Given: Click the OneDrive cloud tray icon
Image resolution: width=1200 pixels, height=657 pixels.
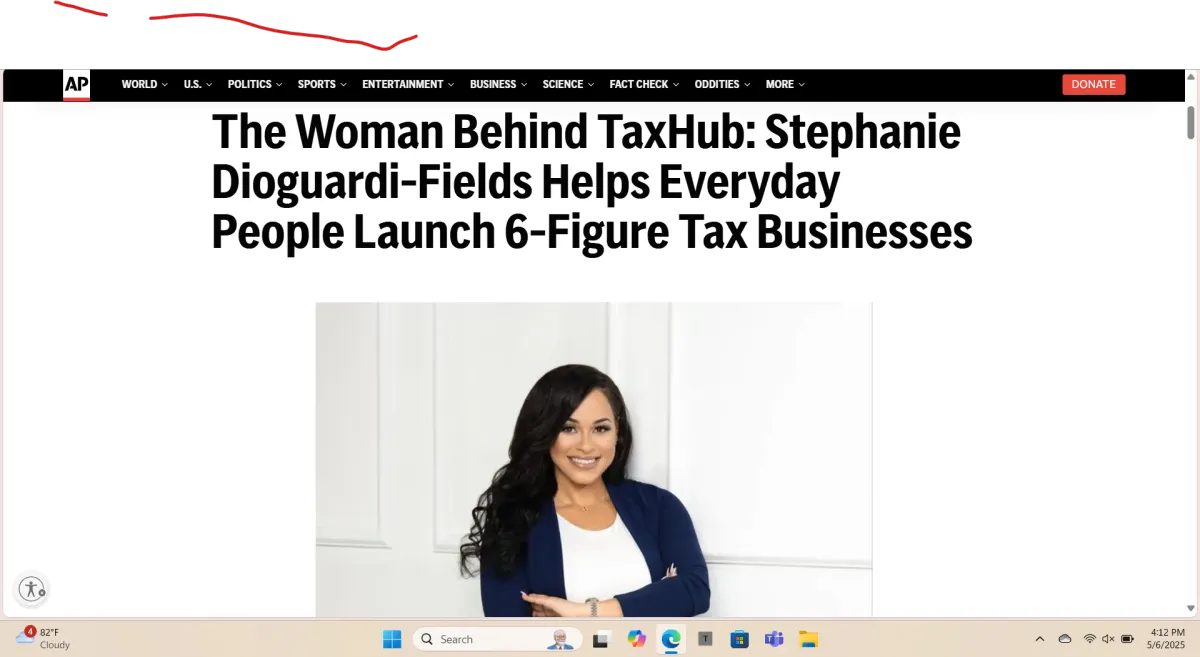Looking at the screenshot, I should [1065, 639].
